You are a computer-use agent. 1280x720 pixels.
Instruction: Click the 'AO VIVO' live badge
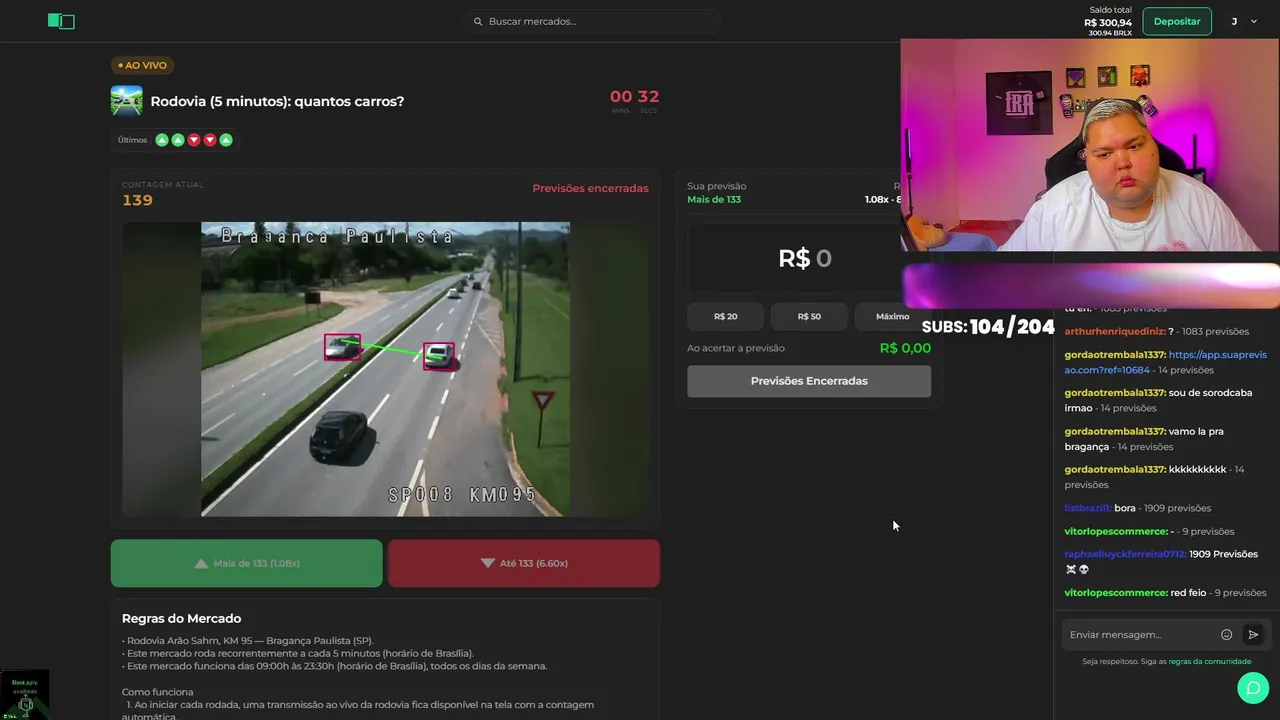pyautogui.click(x=143, y=65)
